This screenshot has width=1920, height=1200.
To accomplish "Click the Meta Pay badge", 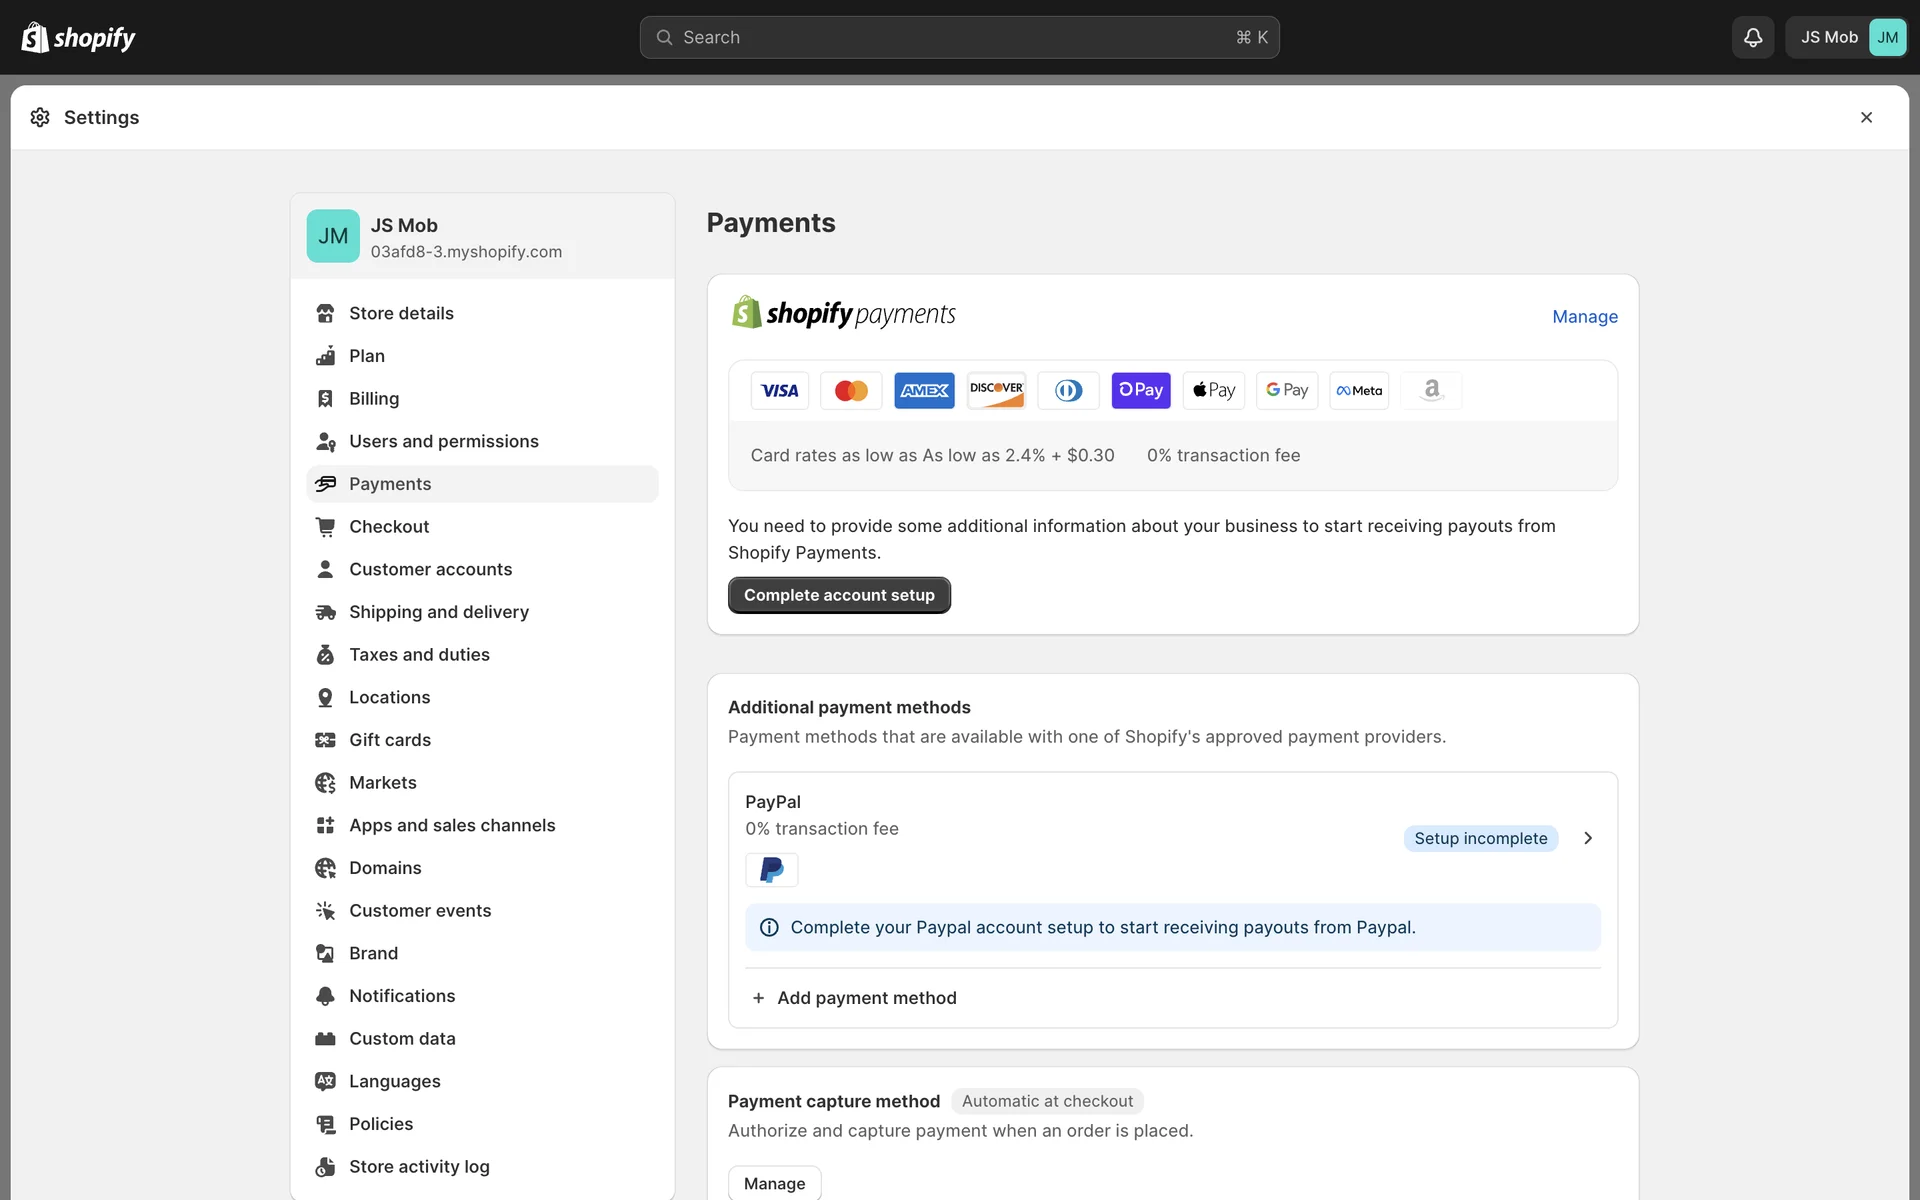I will pos(1358,390).
